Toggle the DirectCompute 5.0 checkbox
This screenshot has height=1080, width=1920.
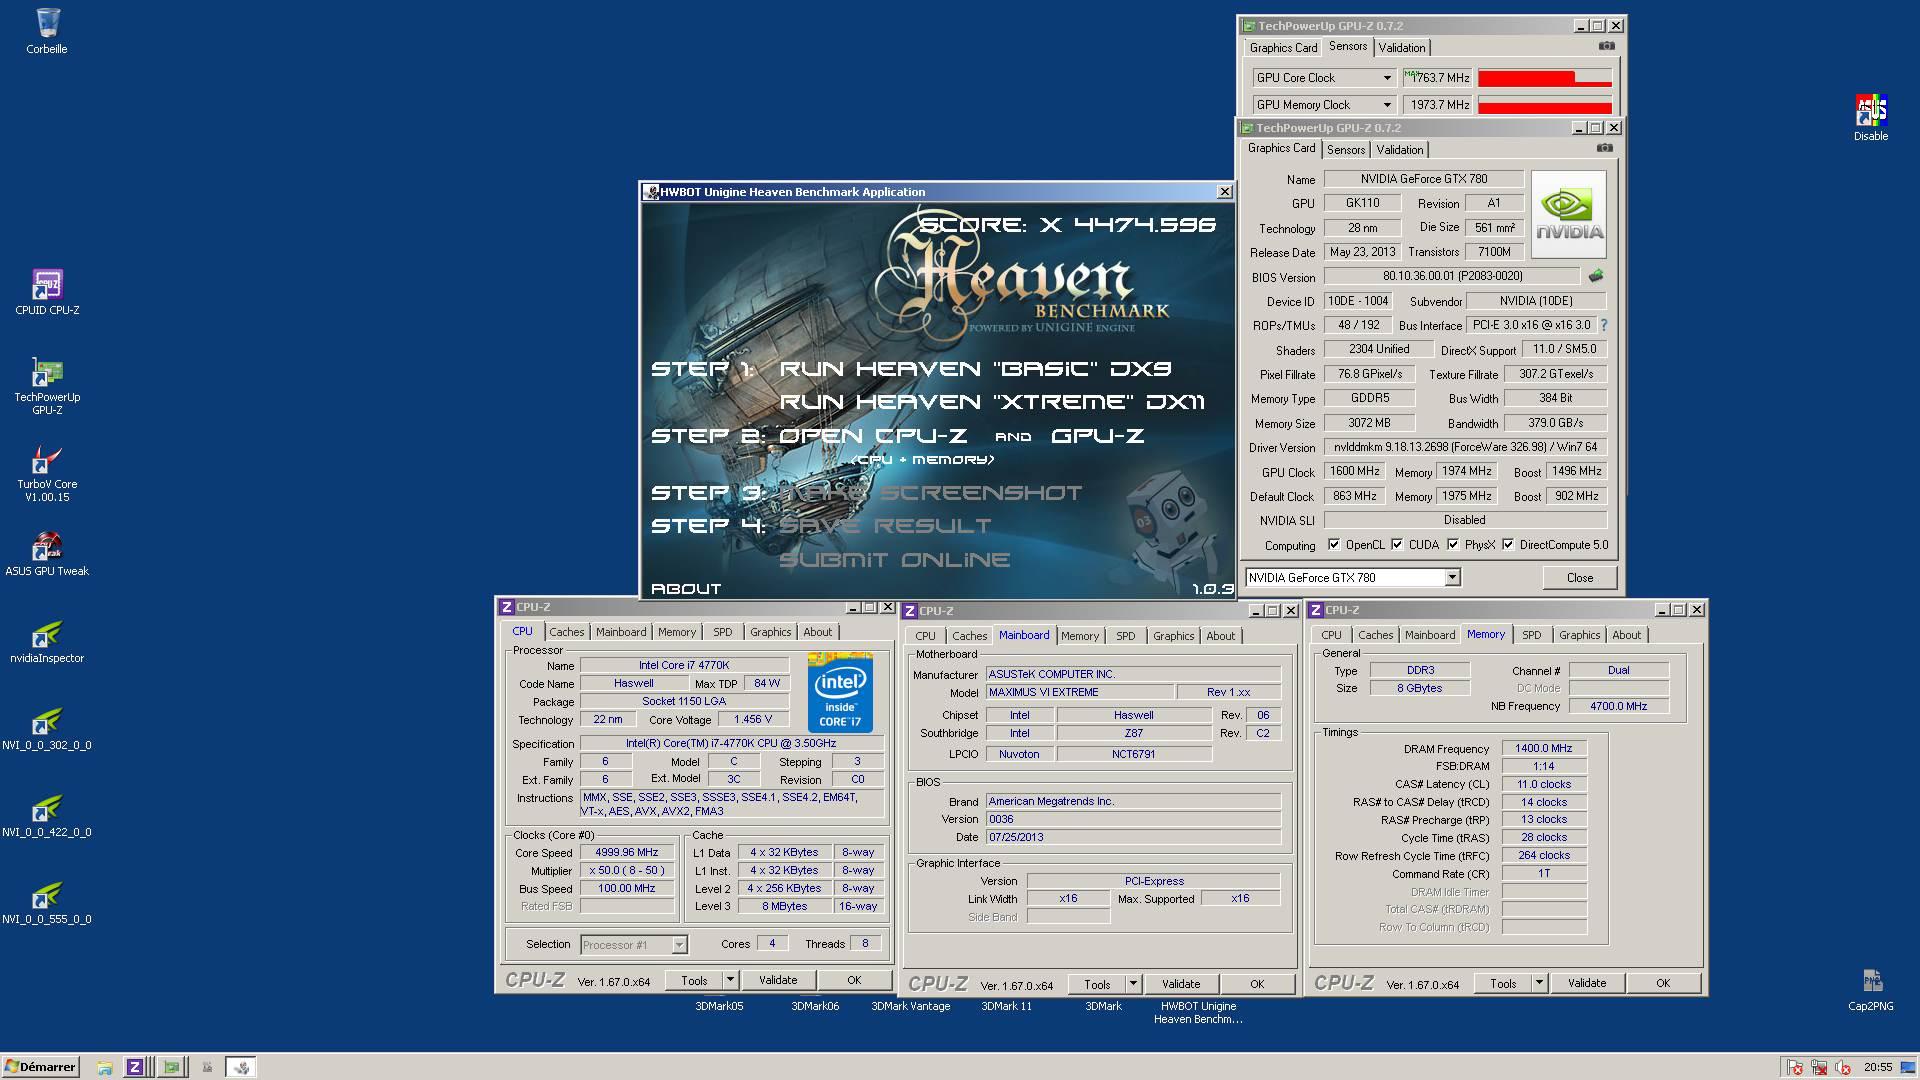coord(1508,545)
